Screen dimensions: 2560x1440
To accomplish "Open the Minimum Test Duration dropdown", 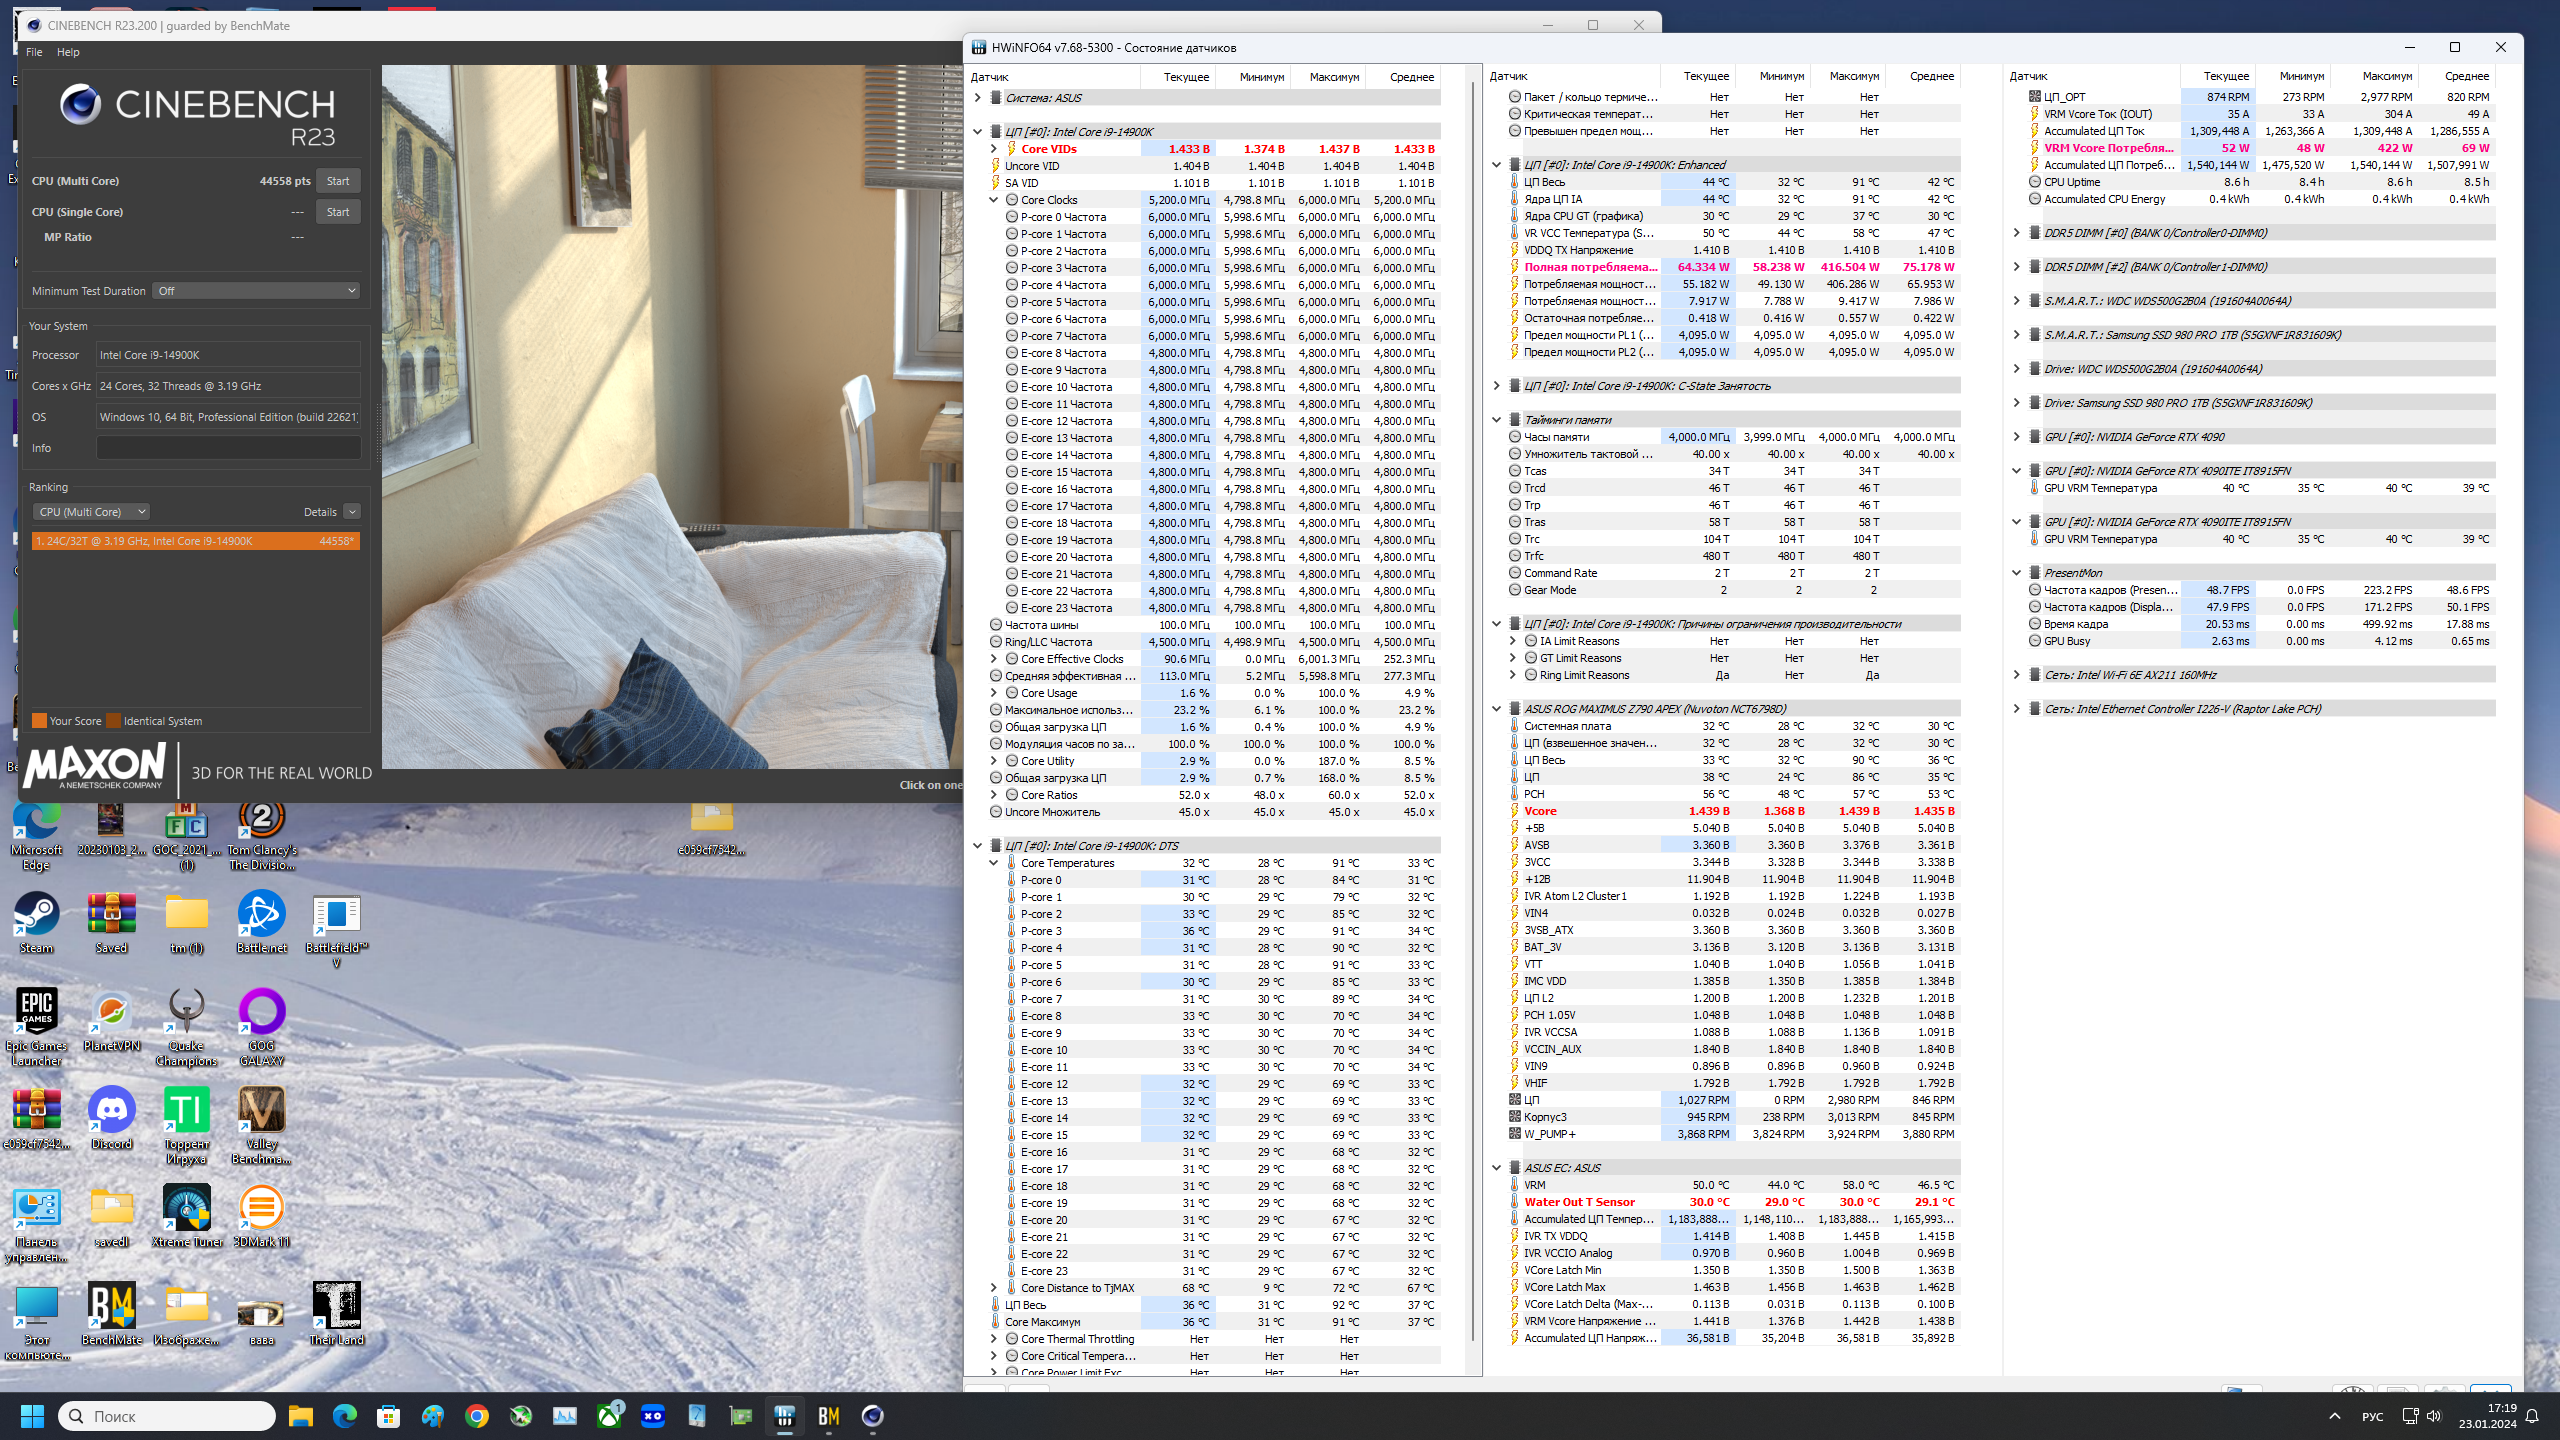I will point(256,291).
